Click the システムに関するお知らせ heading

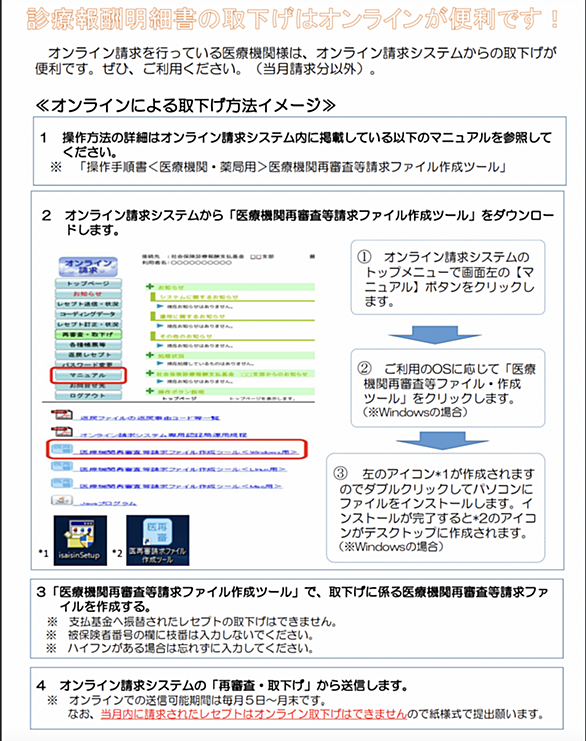pyautogui.click(x=199, y=297)
